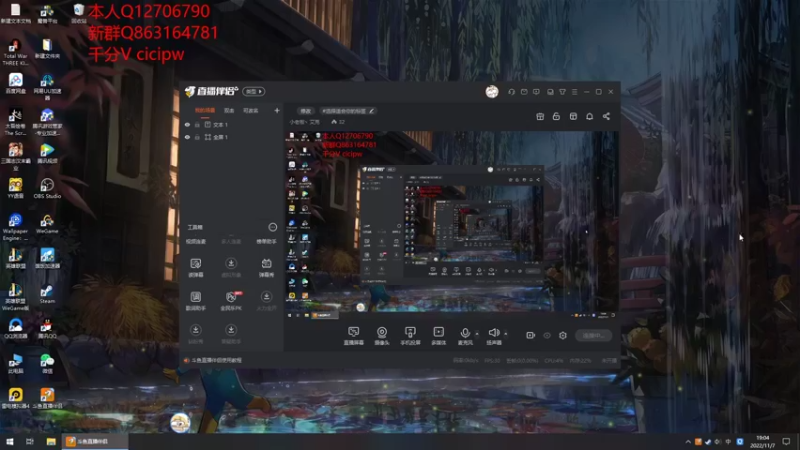This screenshot has height=450, width=800.
Task: Edit the stream tag with pencil field
Action: tap(348, 111)
